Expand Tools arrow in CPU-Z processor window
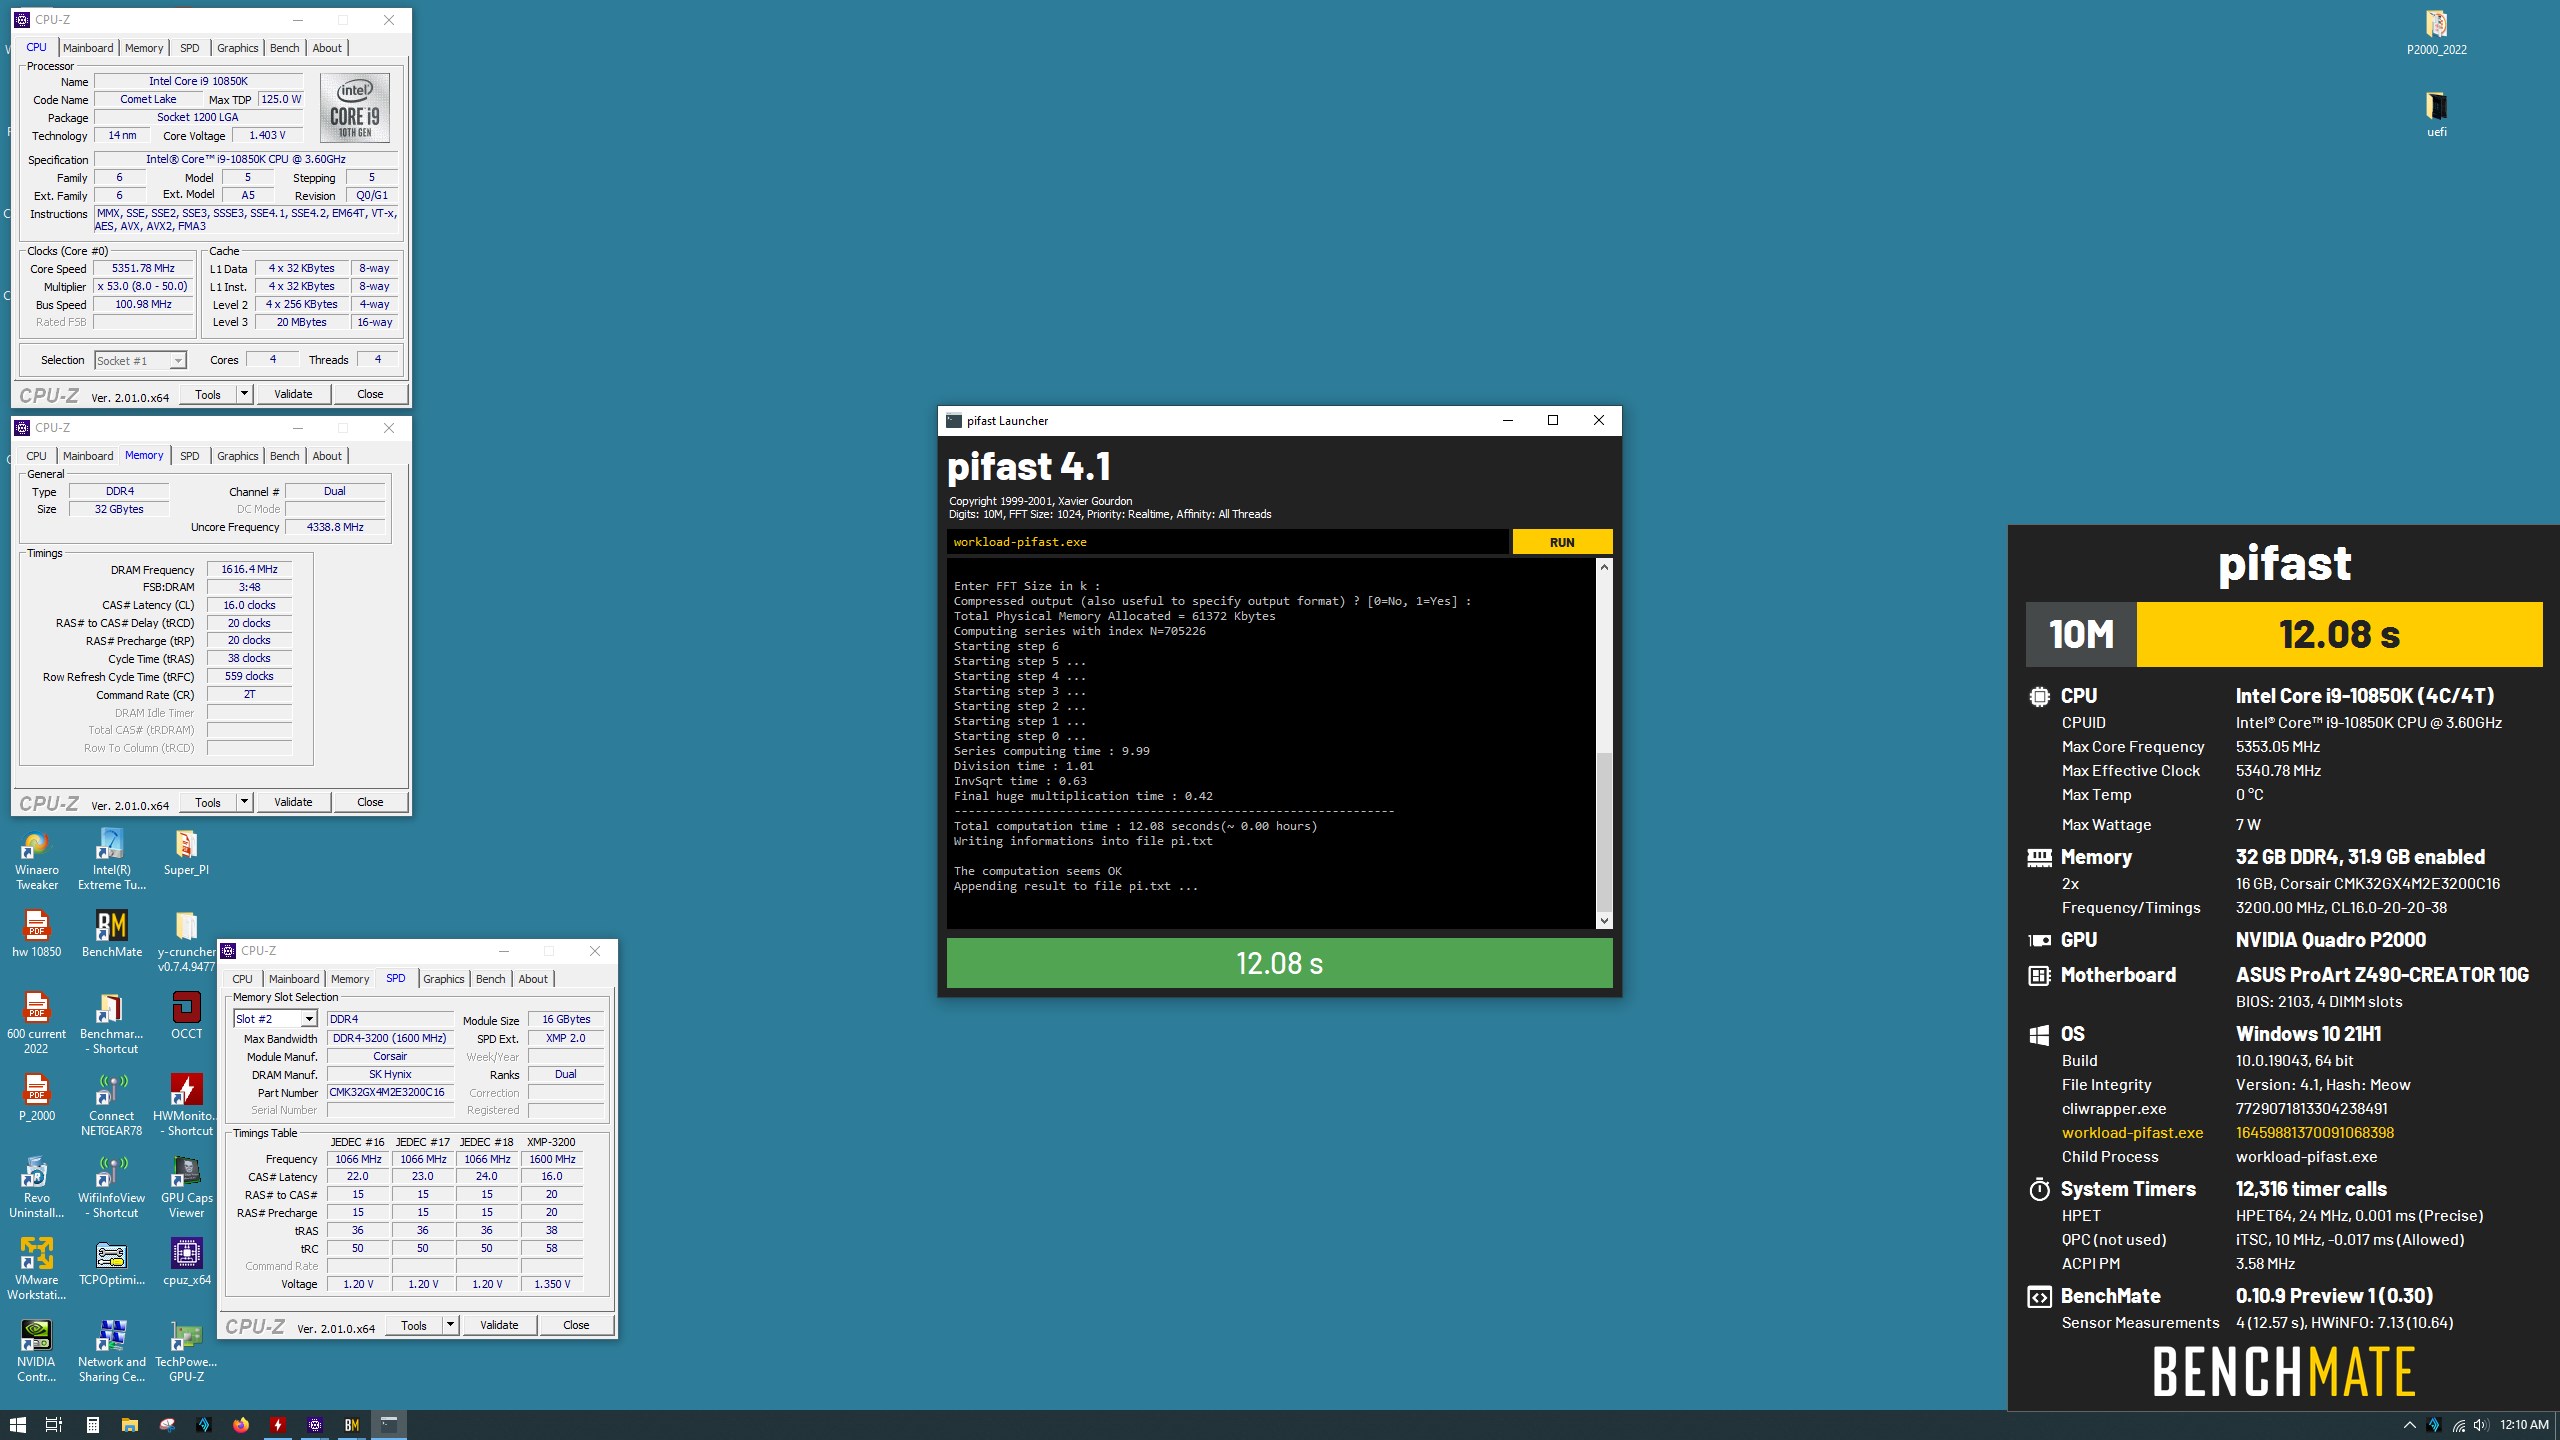 click(244, 394)
